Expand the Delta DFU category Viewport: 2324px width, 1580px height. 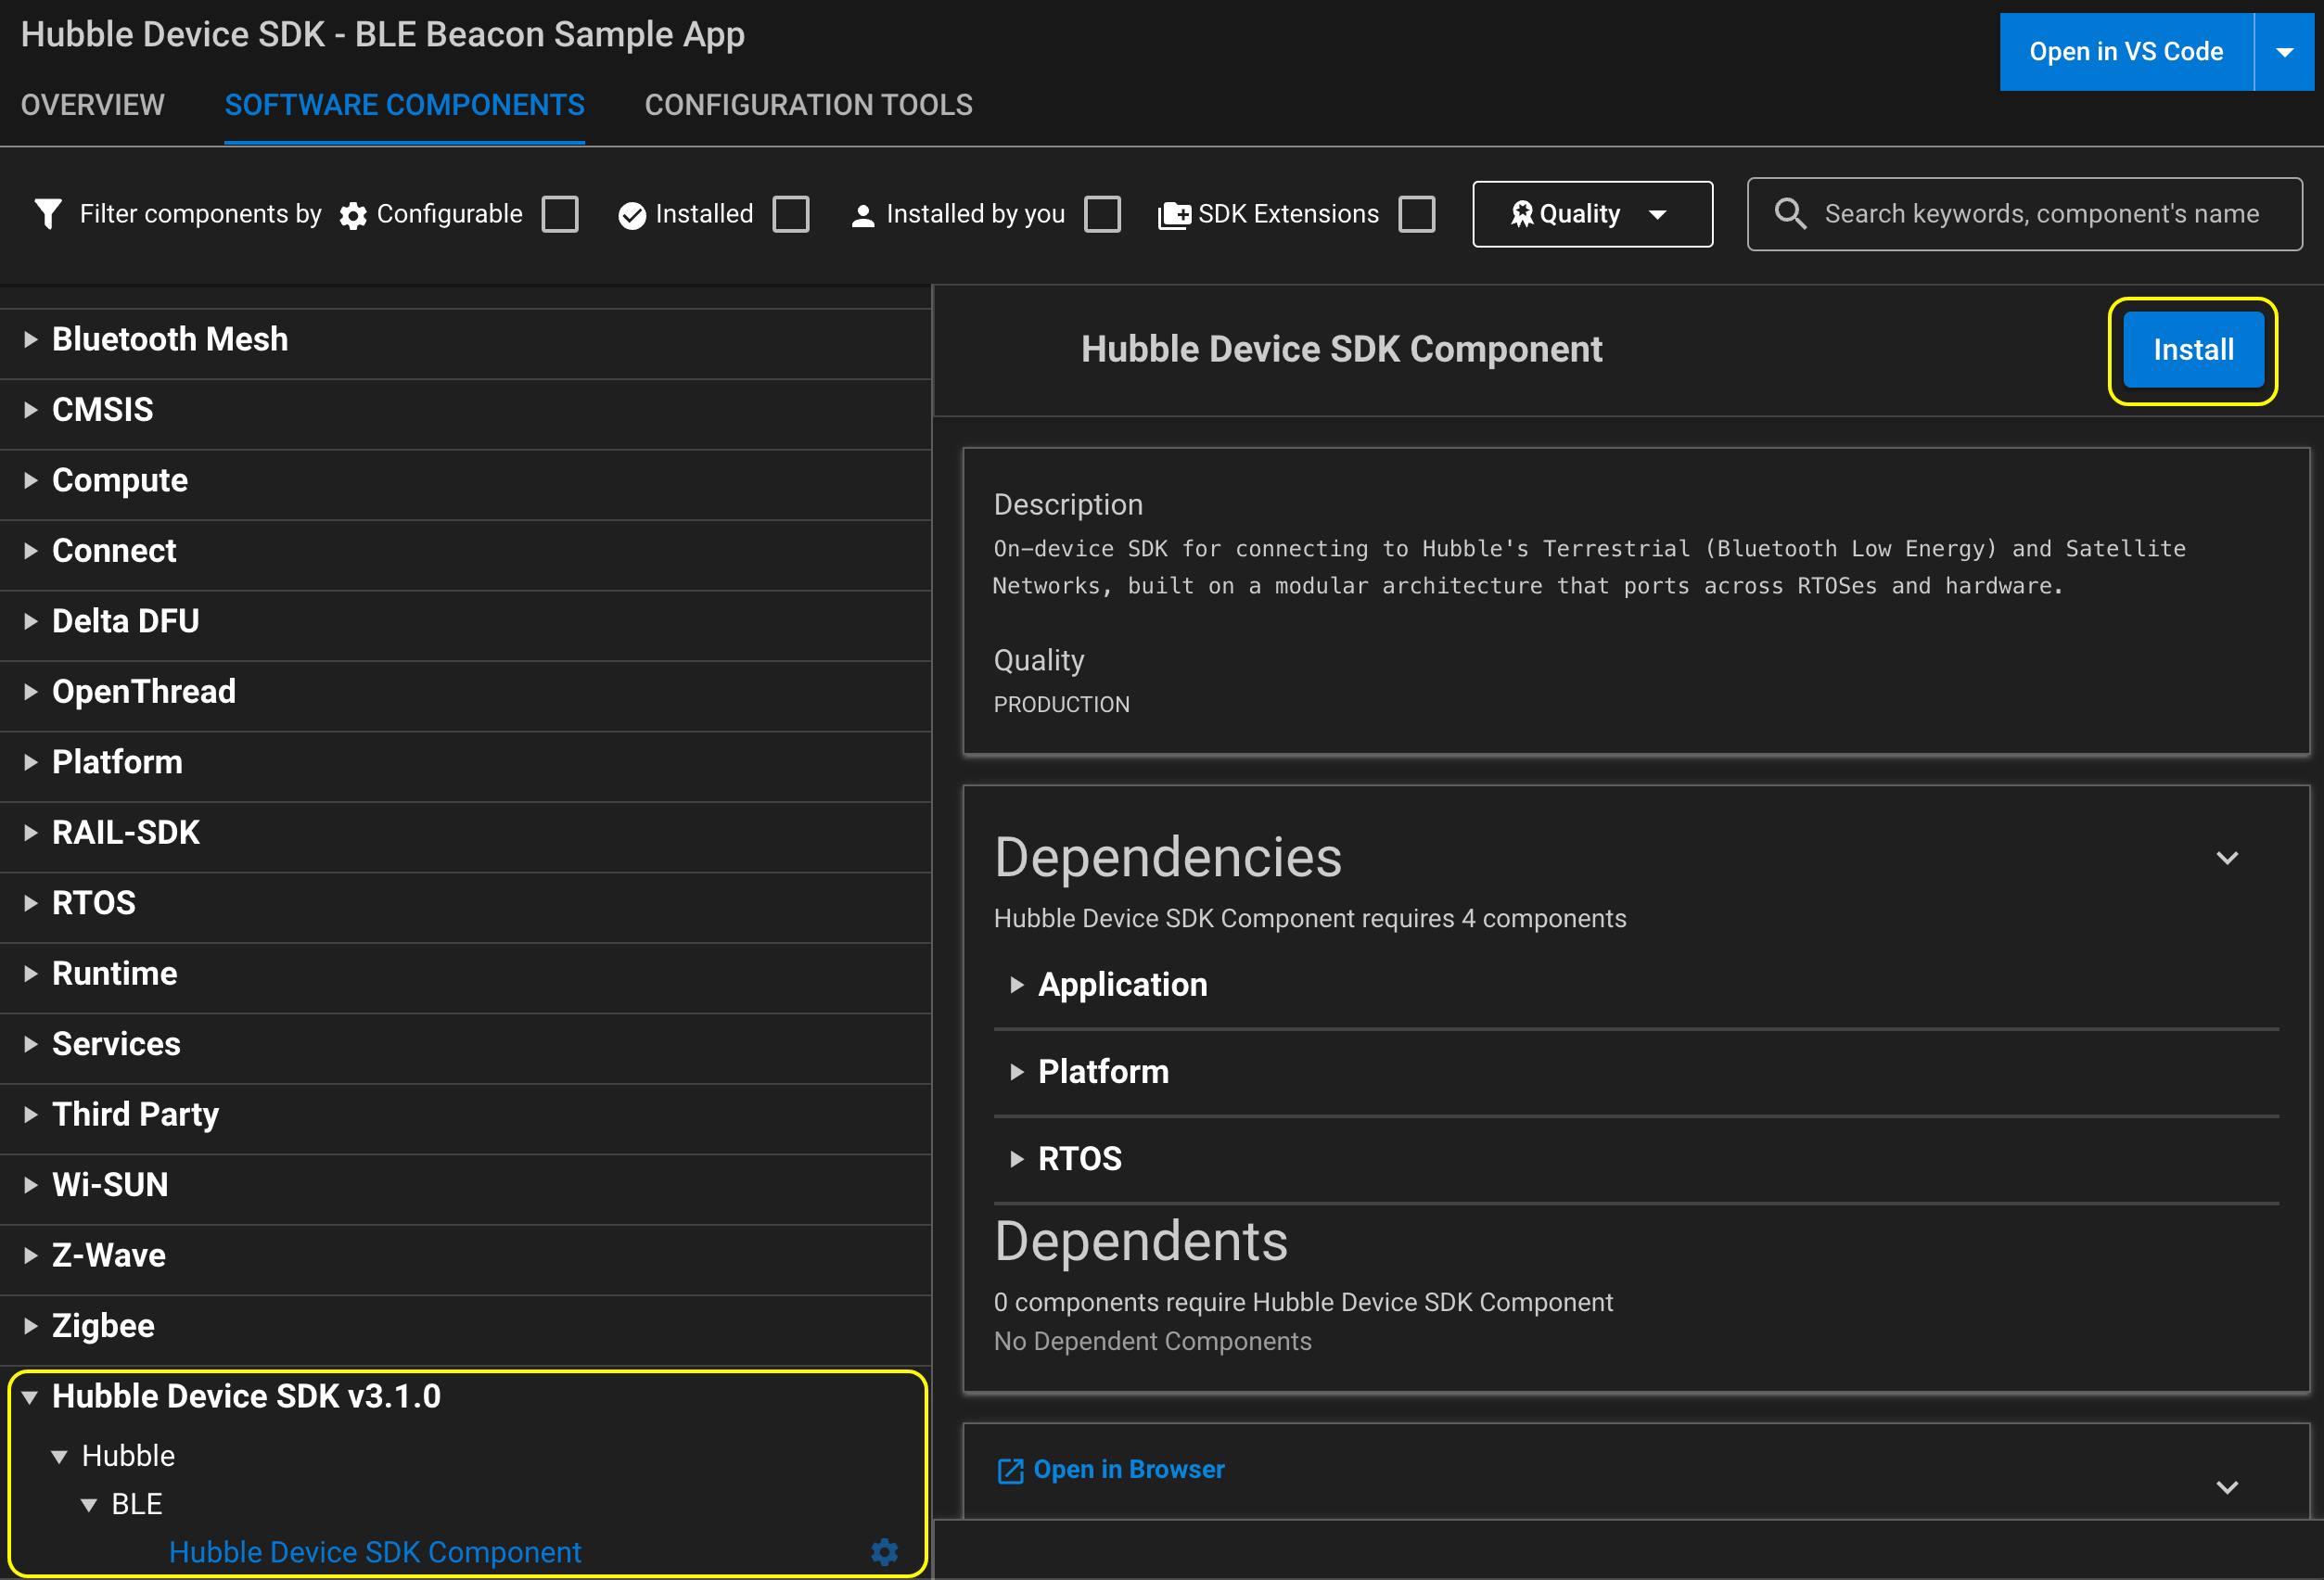(30, 621)
